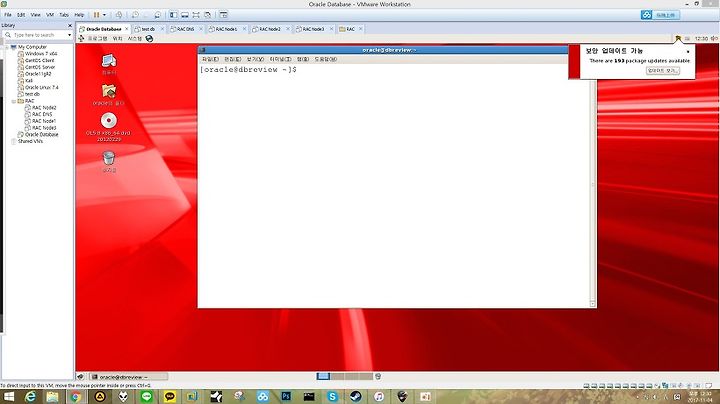Click the update notification button in popup
Image resolution: width=720 pixels, height=404 pixels.
[x=663, y=71]
